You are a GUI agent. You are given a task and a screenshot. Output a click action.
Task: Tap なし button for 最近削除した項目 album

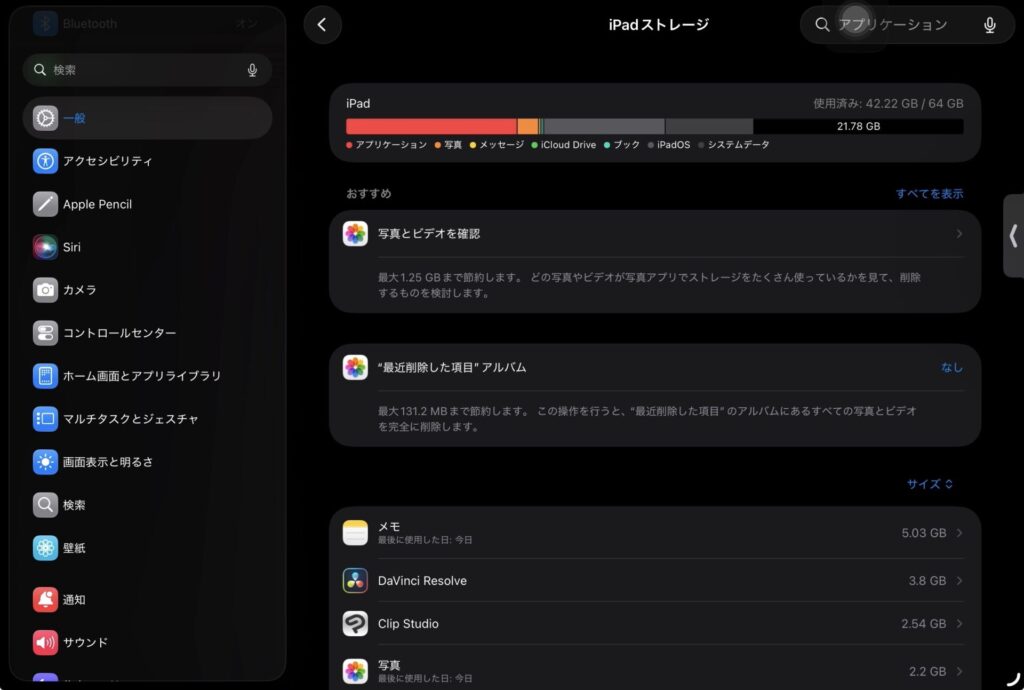(x=951, y=368)
